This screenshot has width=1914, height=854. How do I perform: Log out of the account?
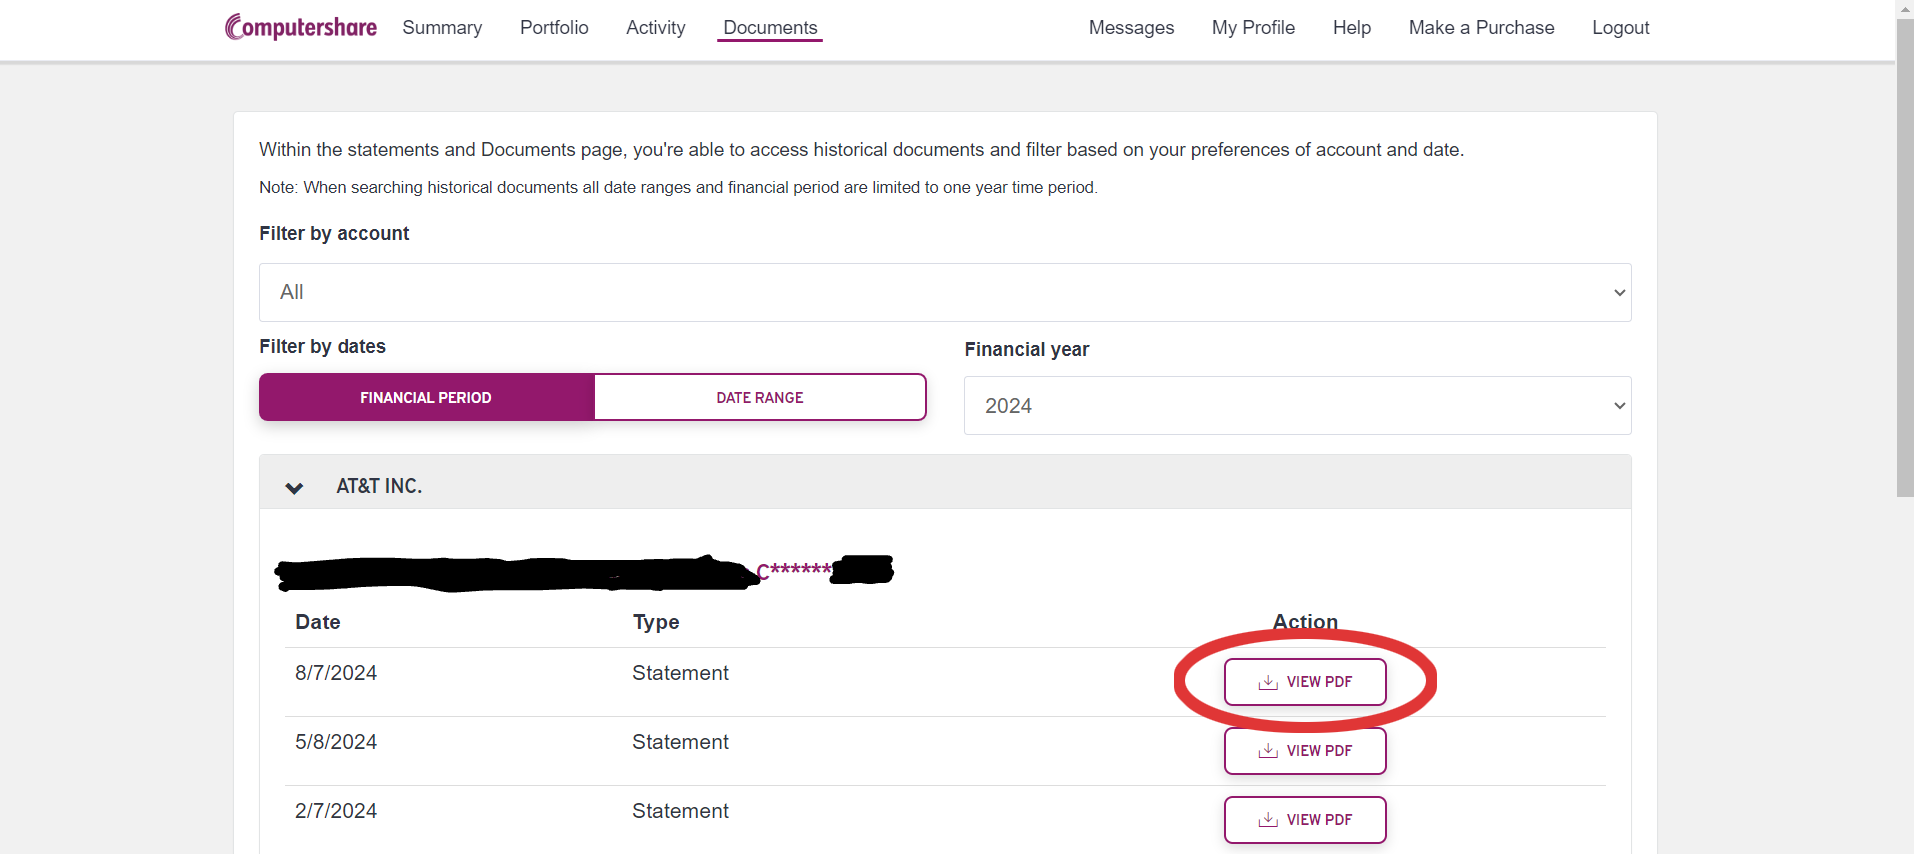click(x=1620, y=28)
